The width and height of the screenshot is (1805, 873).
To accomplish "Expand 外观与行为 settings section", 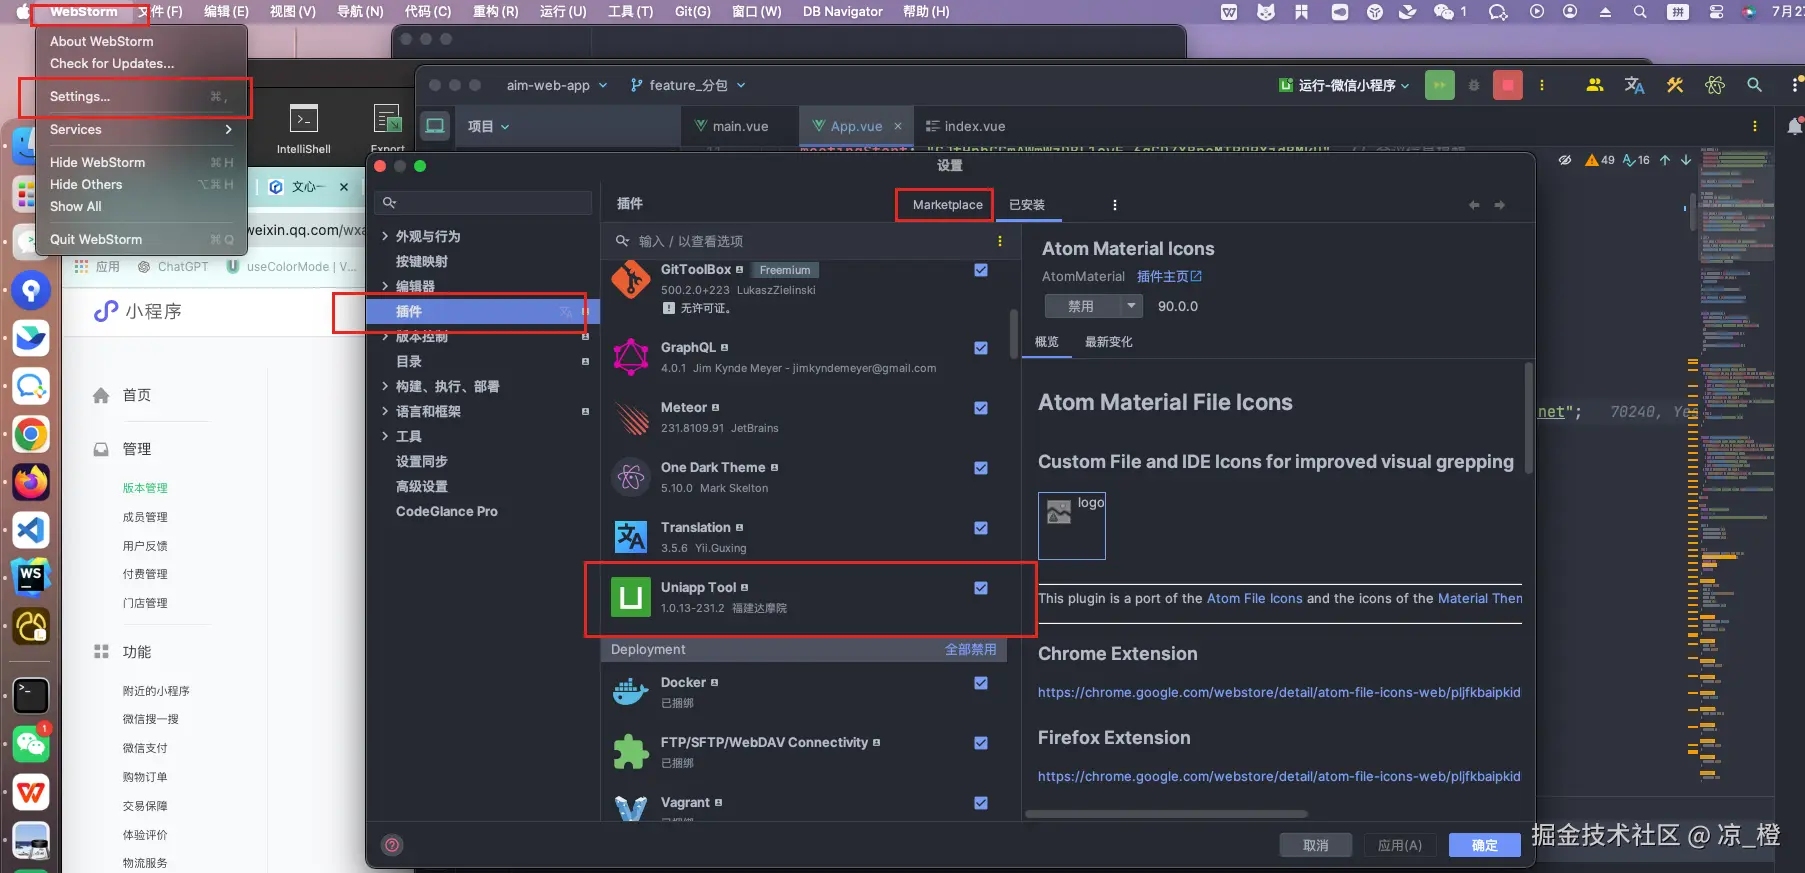I will point(385,236).
